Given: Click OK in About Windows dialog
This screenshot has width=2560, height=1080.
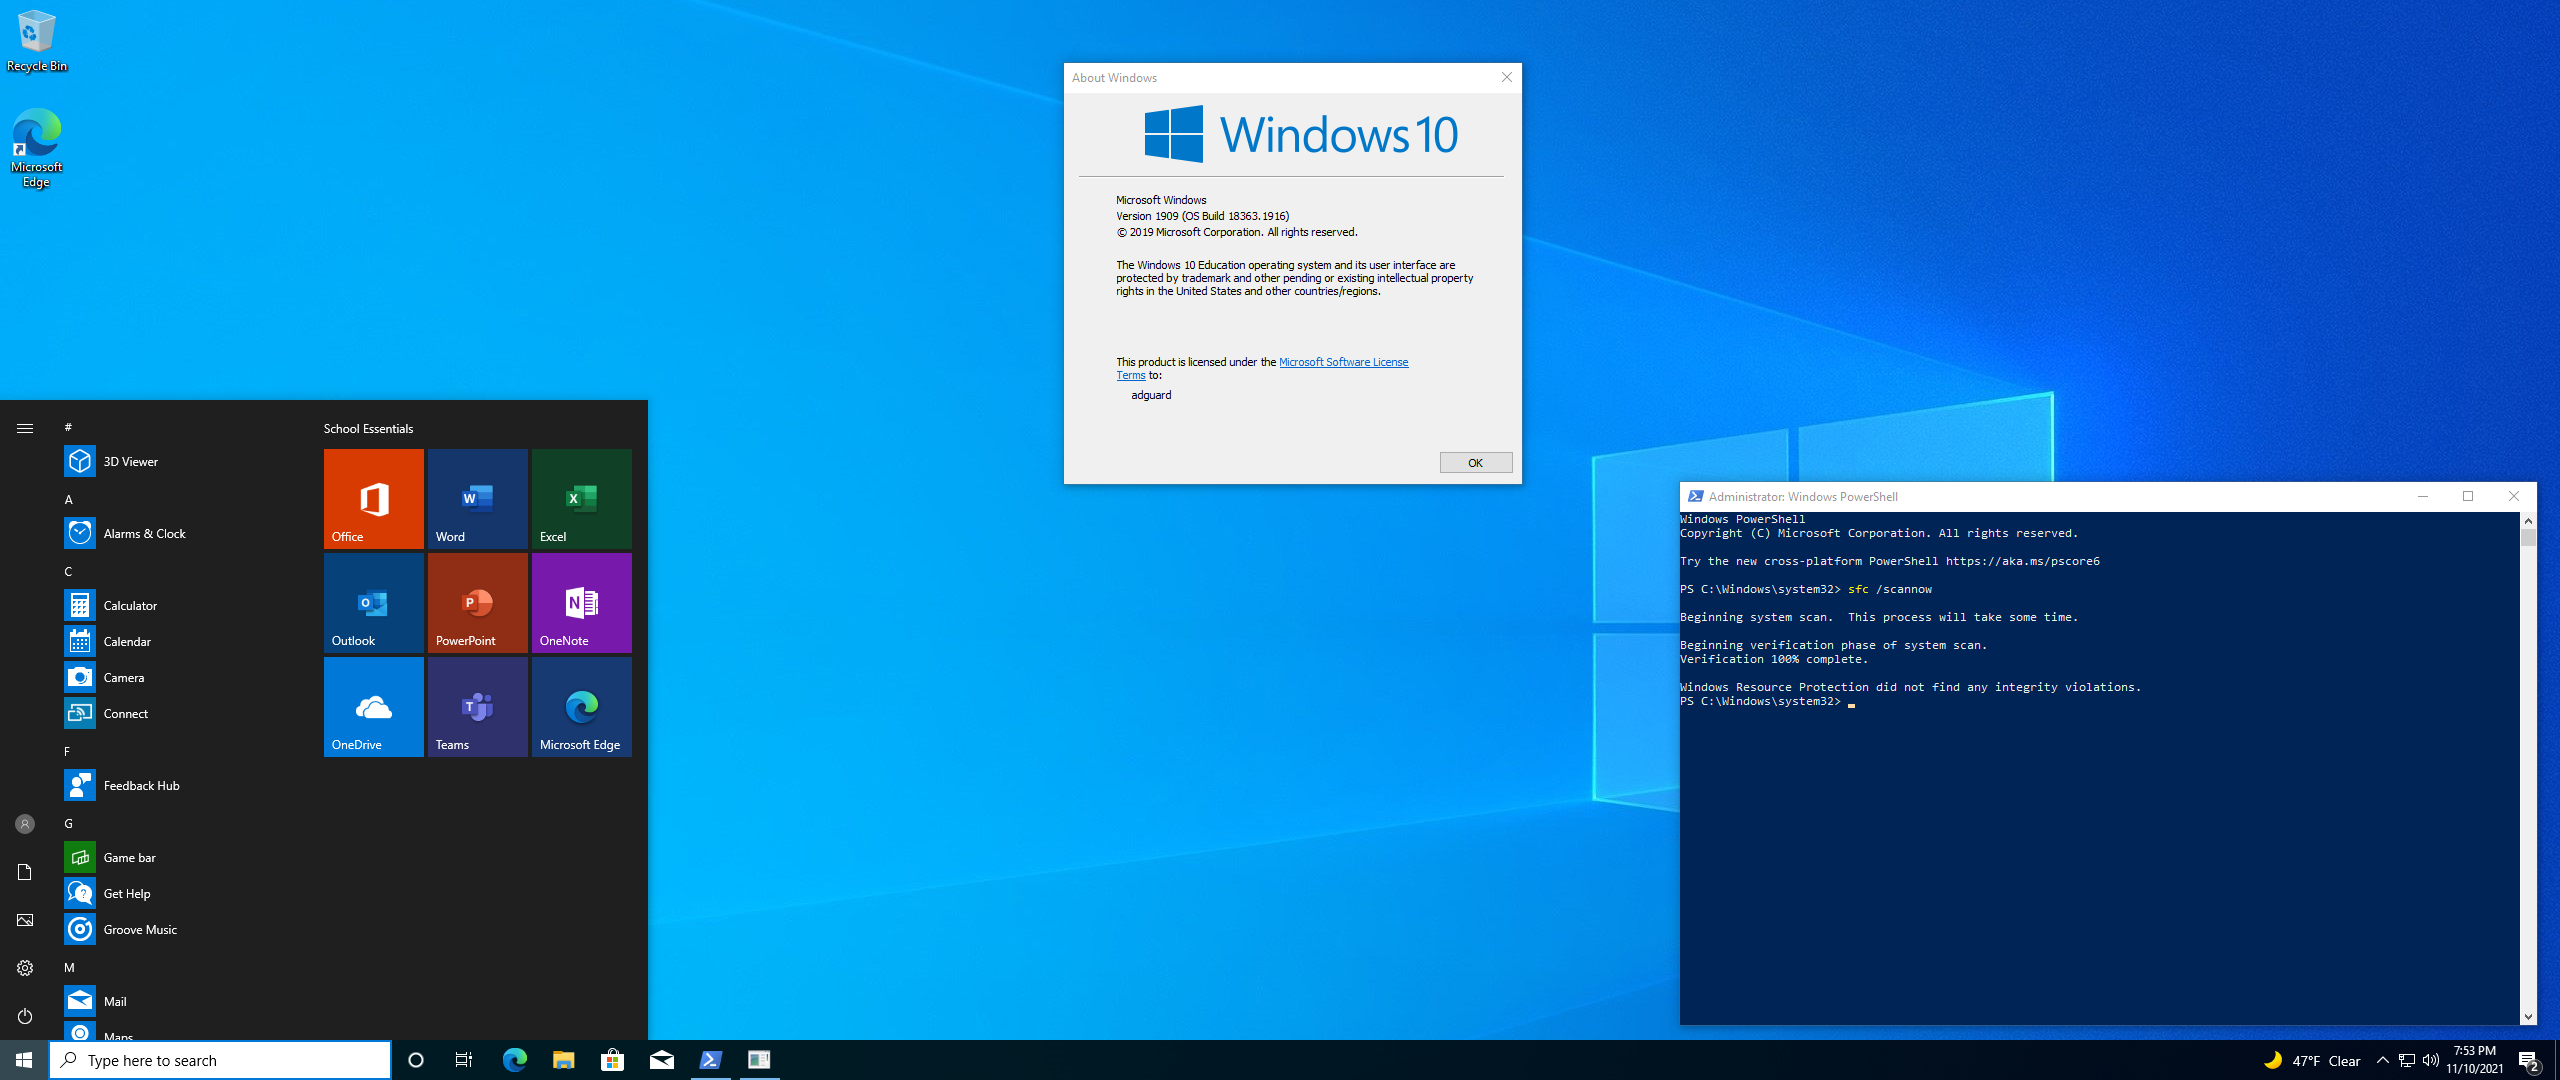Looking at the screenshot, I should [x=1475, y=462].
